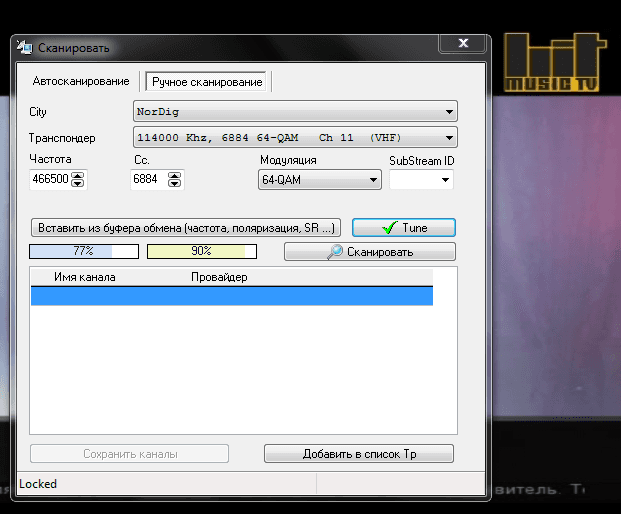Click the Tune button
This screenshot has height=514, width=621.
coord(404,228)
